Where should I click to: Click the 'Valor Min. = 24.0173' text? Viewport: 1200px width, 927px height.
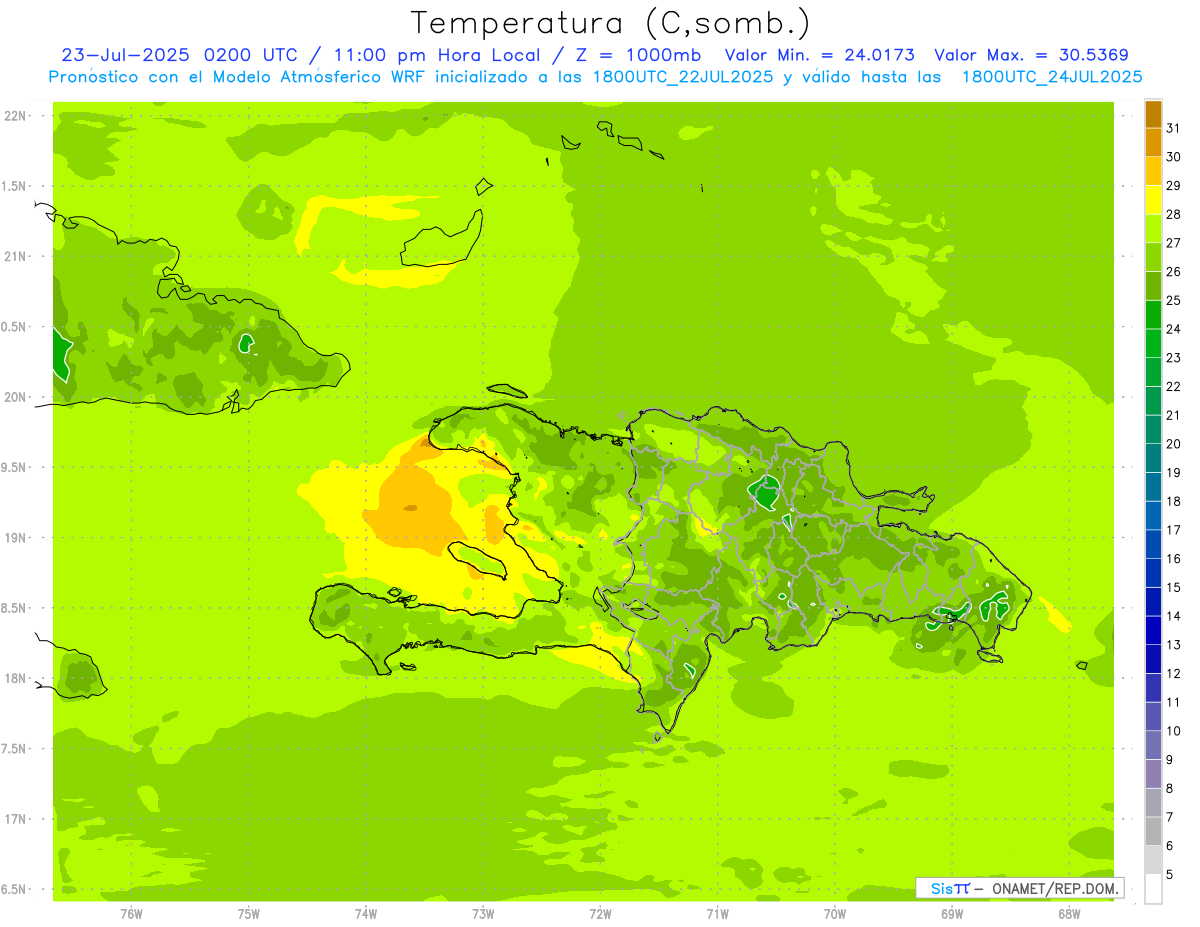(819, 54)
